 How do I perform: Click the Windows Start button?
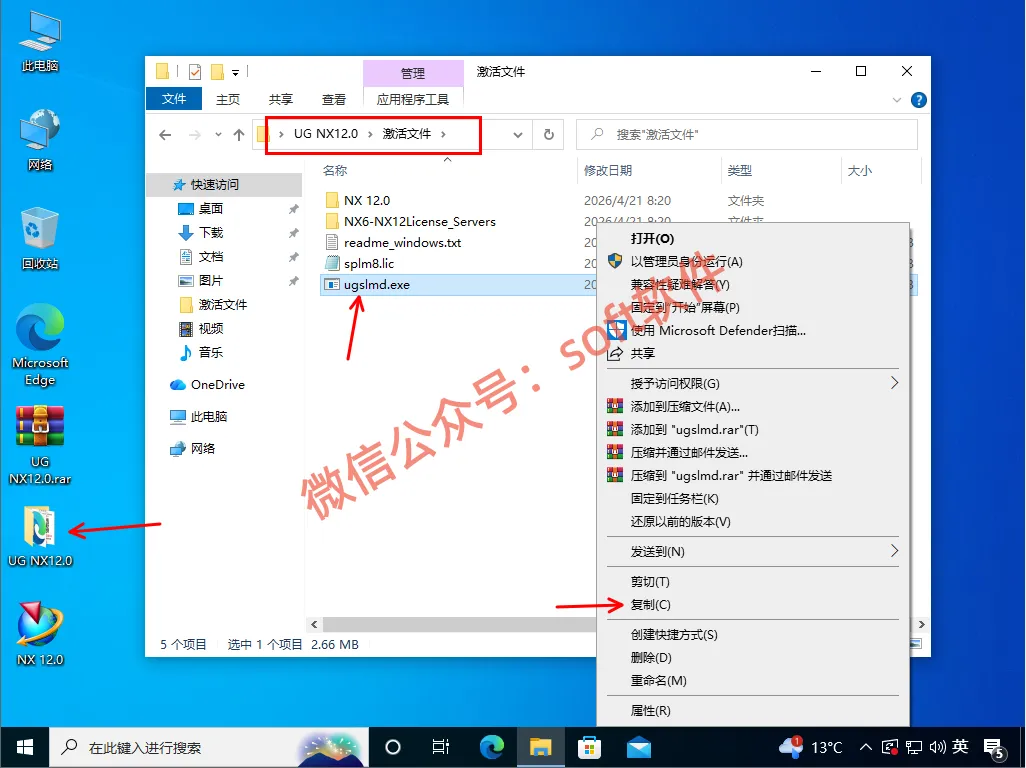coord(25,747)
